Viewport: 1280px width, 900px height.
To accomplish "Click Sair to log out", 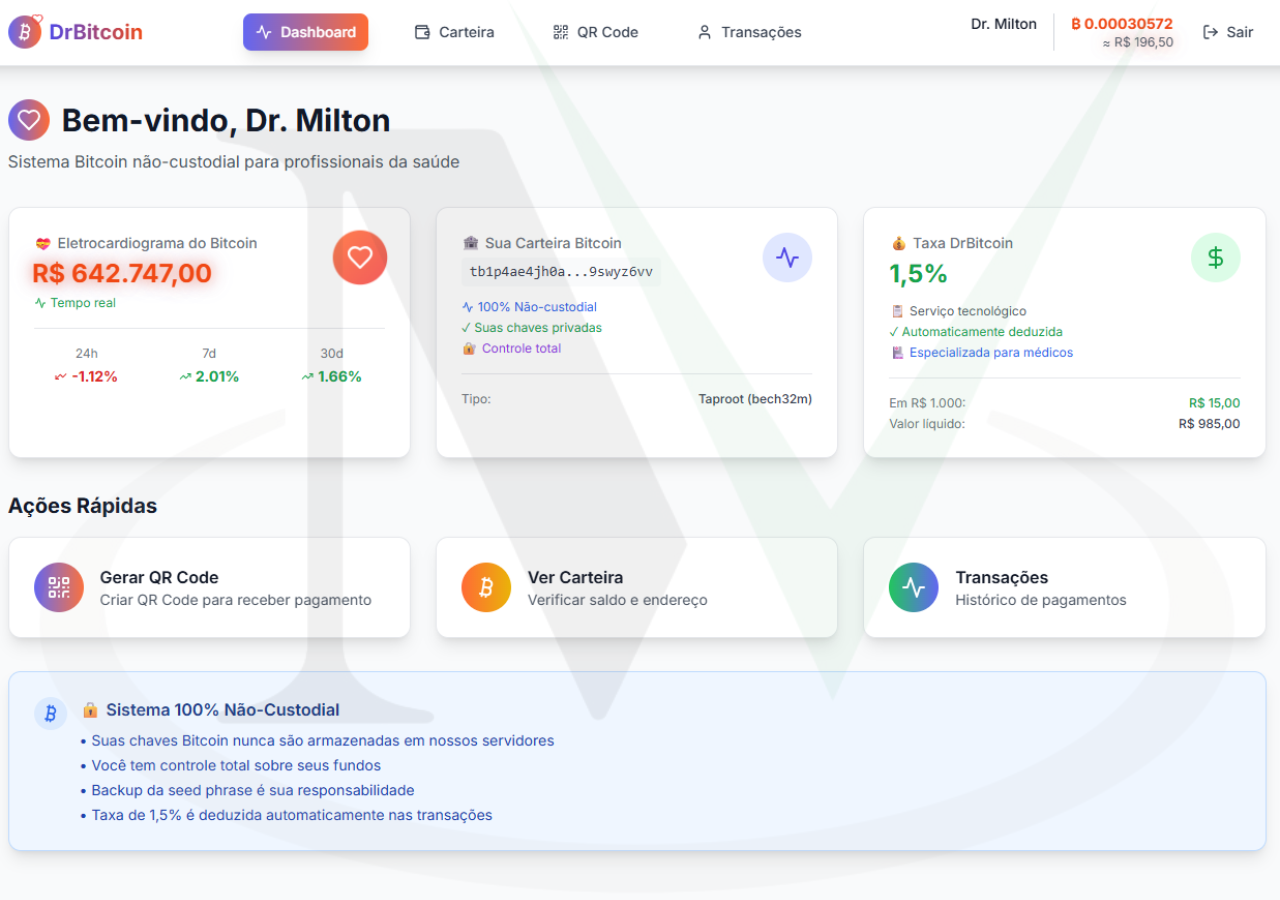I will coord(1238,32).
